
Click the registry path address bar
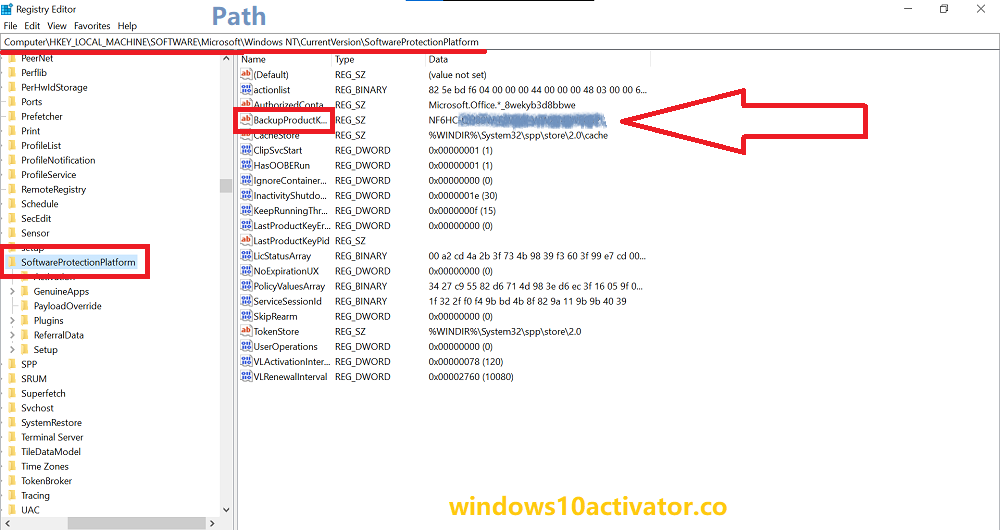coord(500,42)
